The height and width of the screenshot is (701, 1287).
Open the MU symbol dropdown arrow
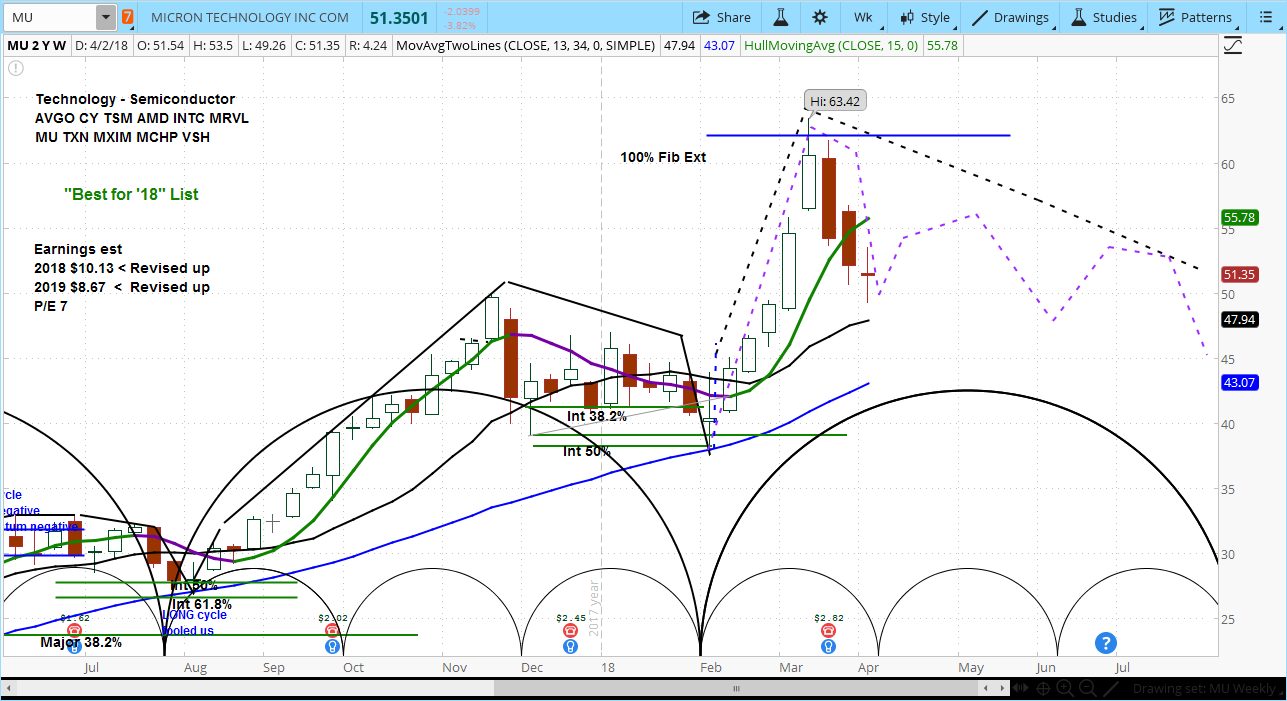click(105, 17)
